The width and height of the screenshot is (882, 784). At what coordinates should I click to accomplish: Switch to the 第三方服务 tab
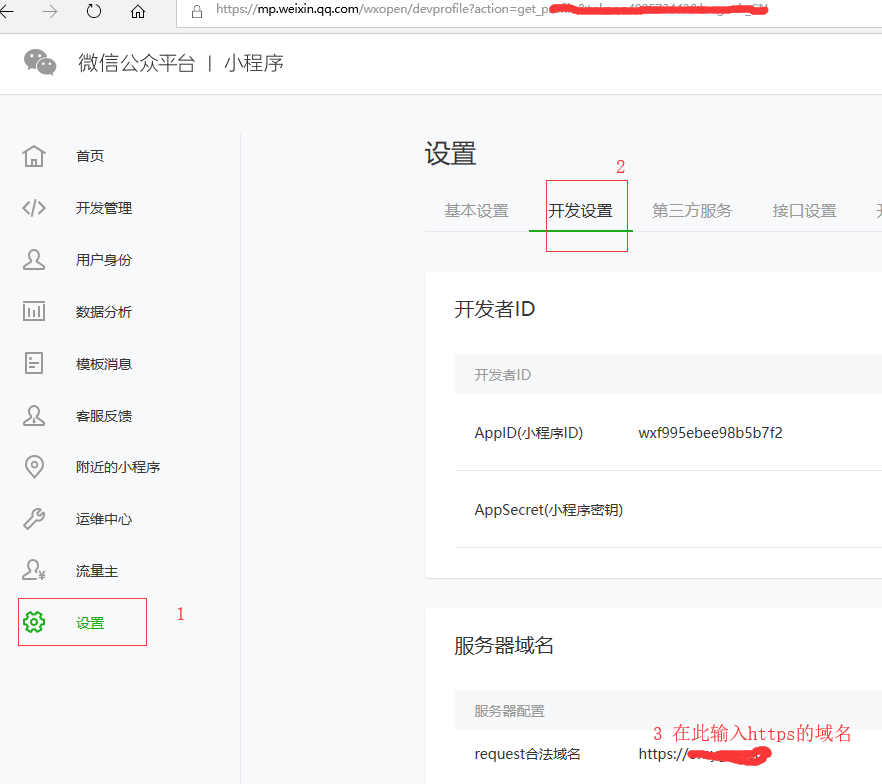pyautogui.click(x=692, y=210)
